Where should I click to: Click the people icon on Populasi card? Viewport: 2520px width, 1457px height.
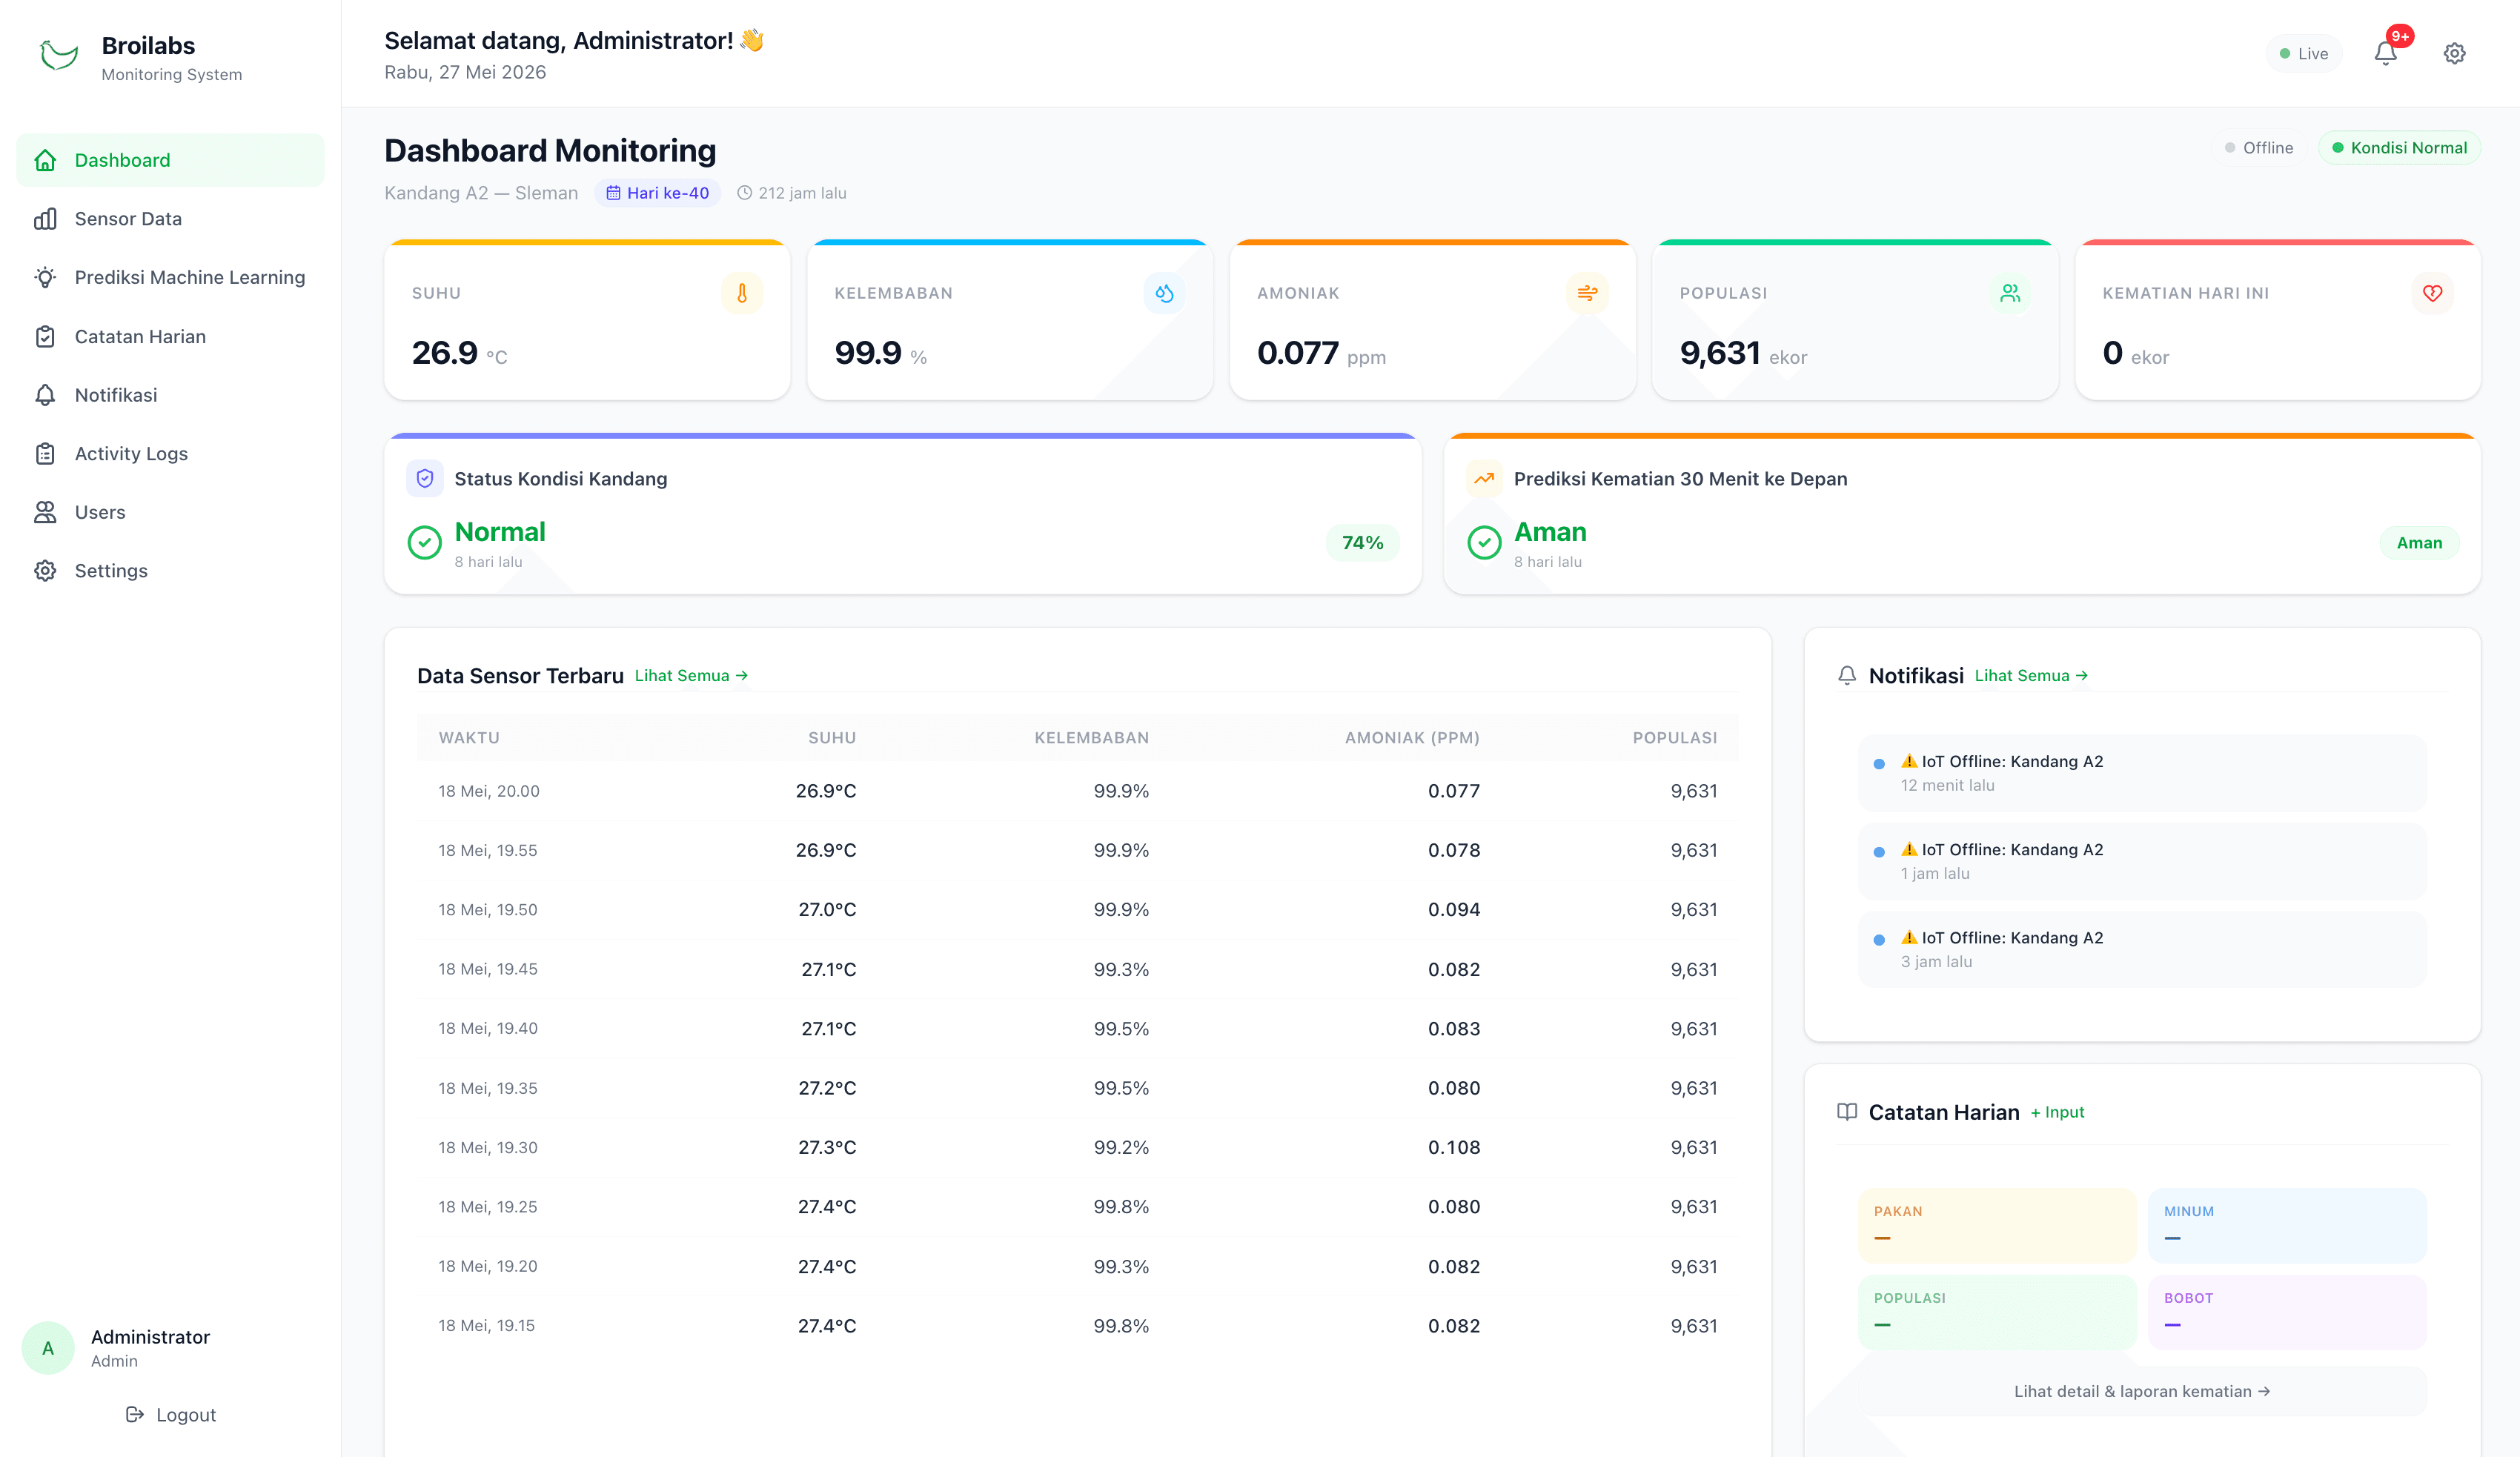(2010, 293)
